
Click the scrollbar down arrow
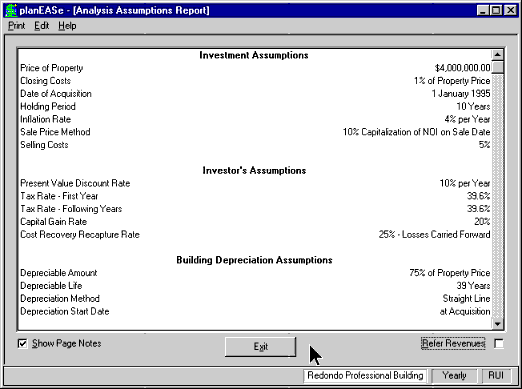(497, 324)
